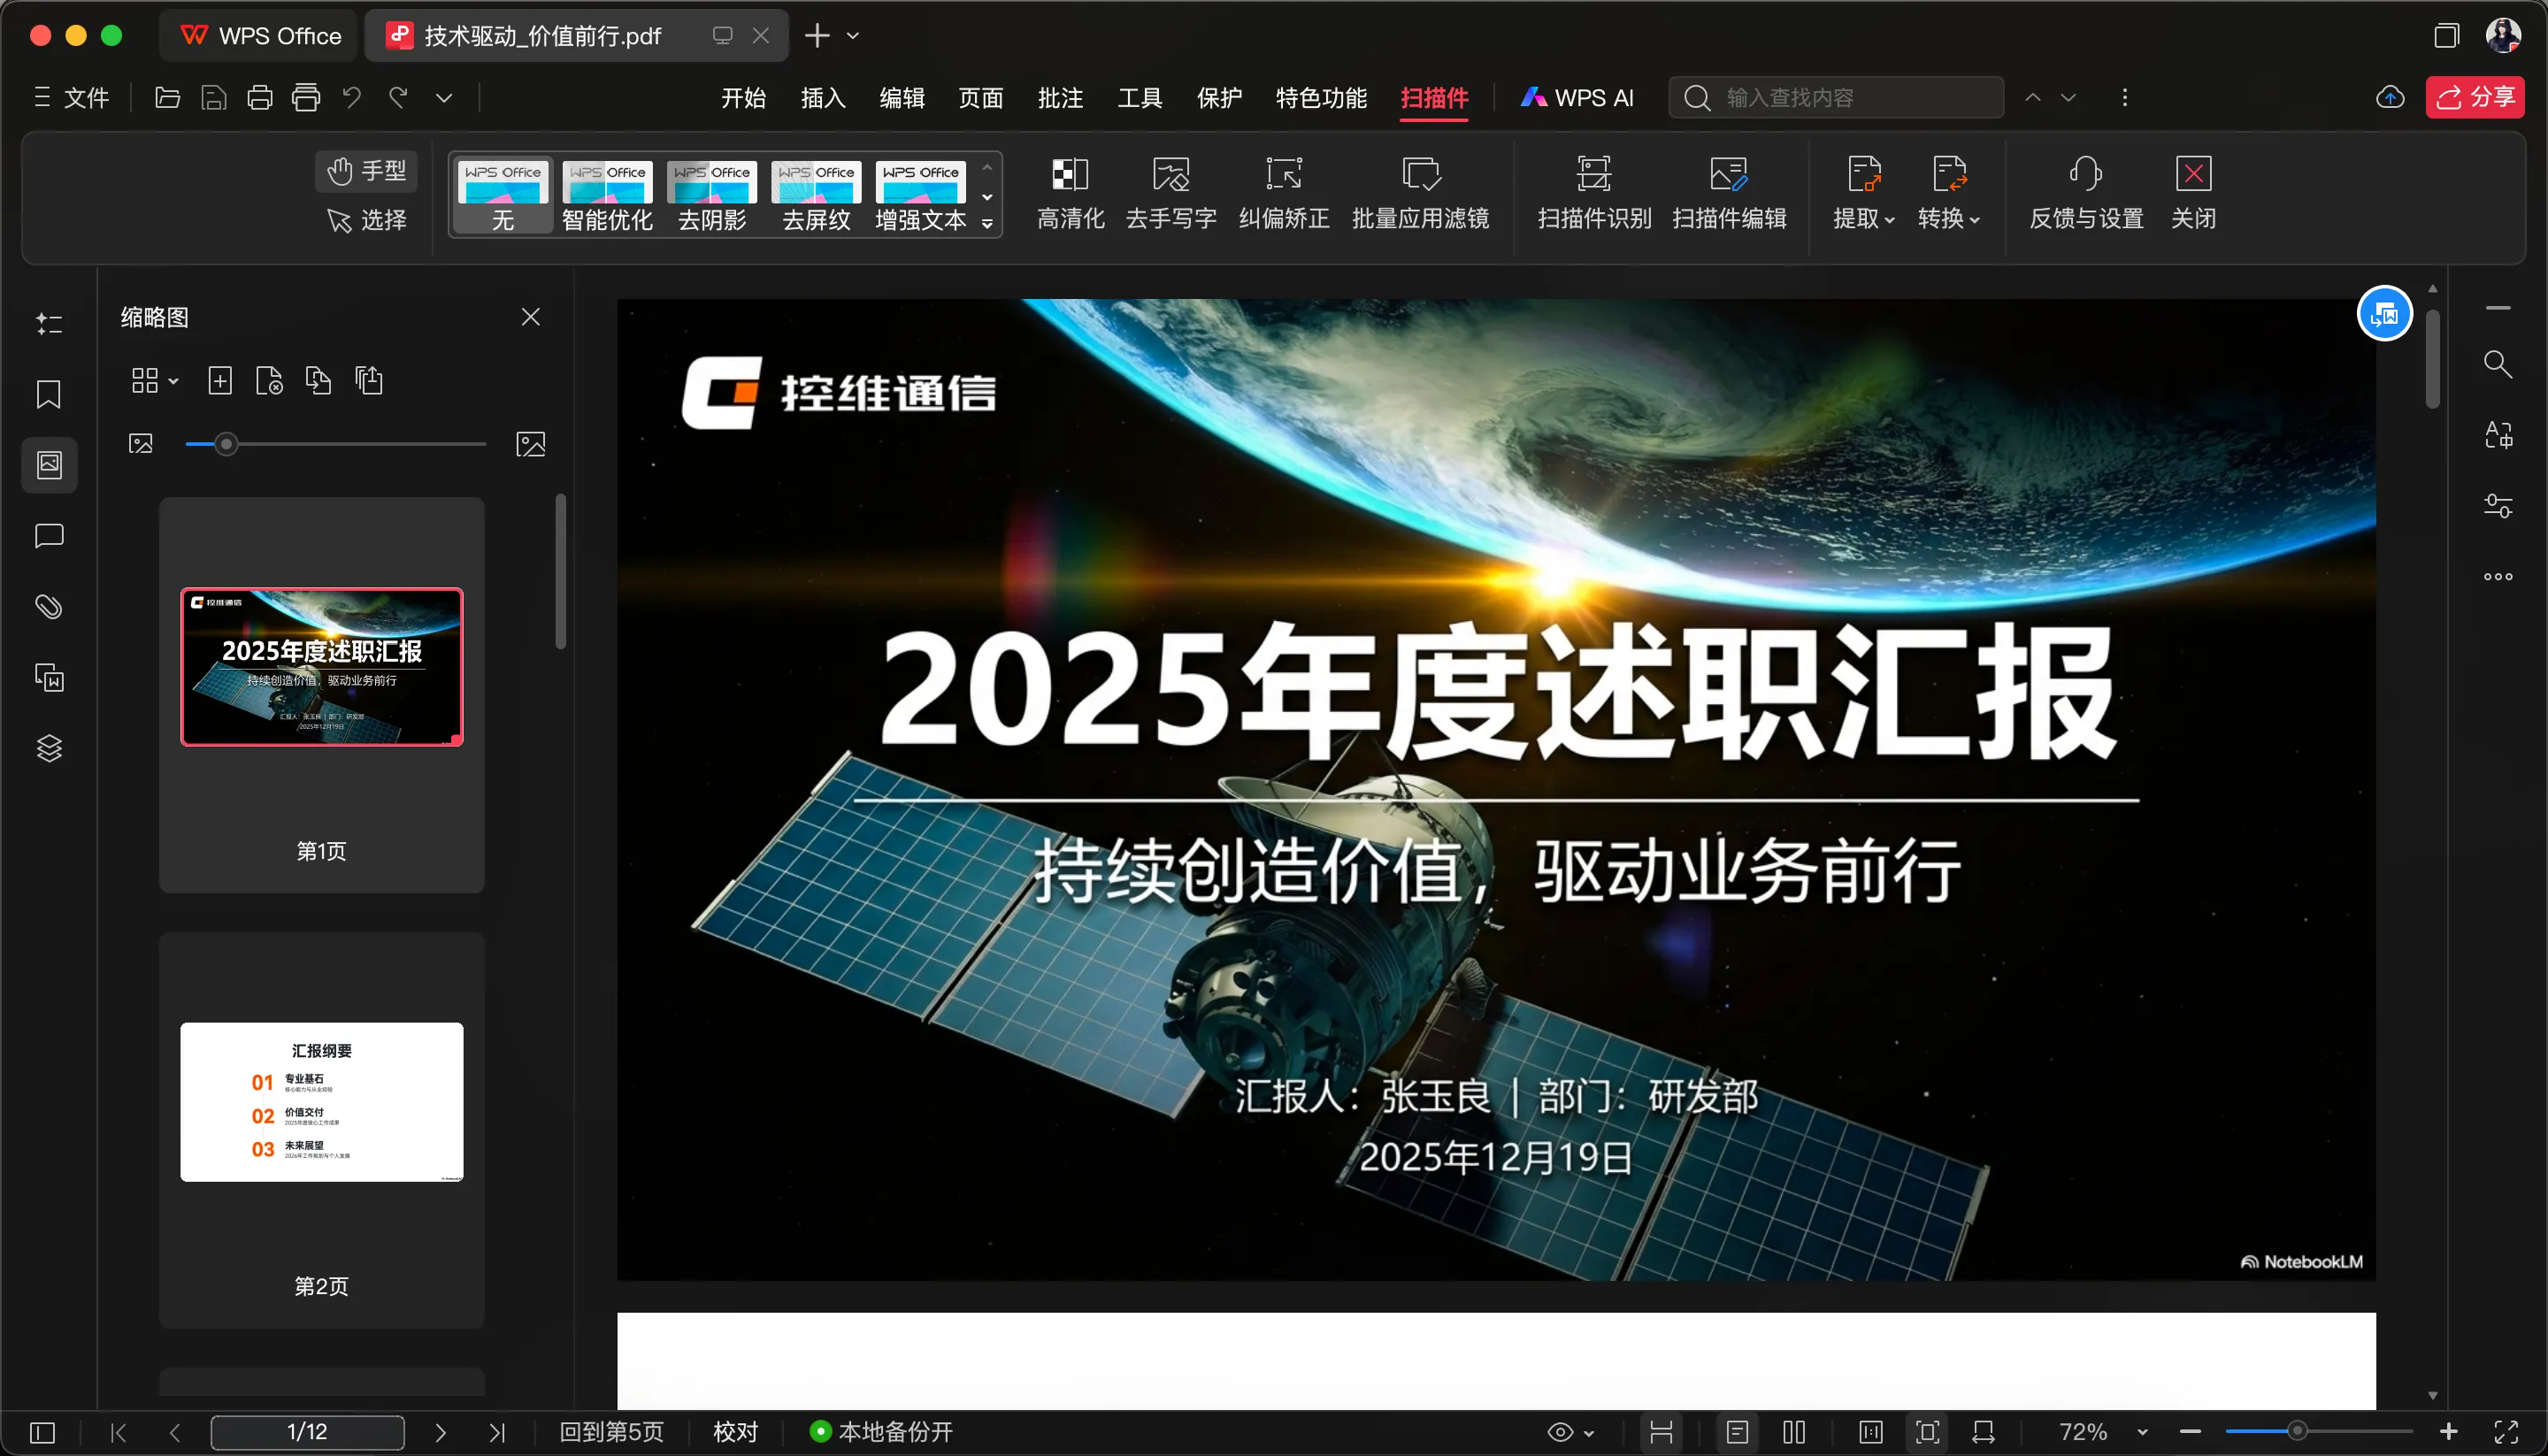2548x1456 pixels.
Task: Click the 分享 share button
Action: pos(2475,97)
